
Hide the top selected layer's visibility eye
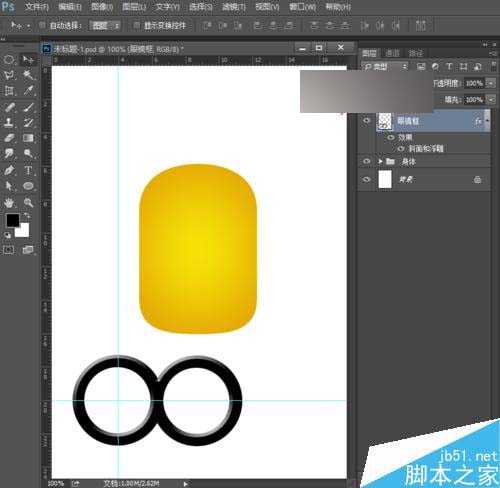click(x=366, y=121)
